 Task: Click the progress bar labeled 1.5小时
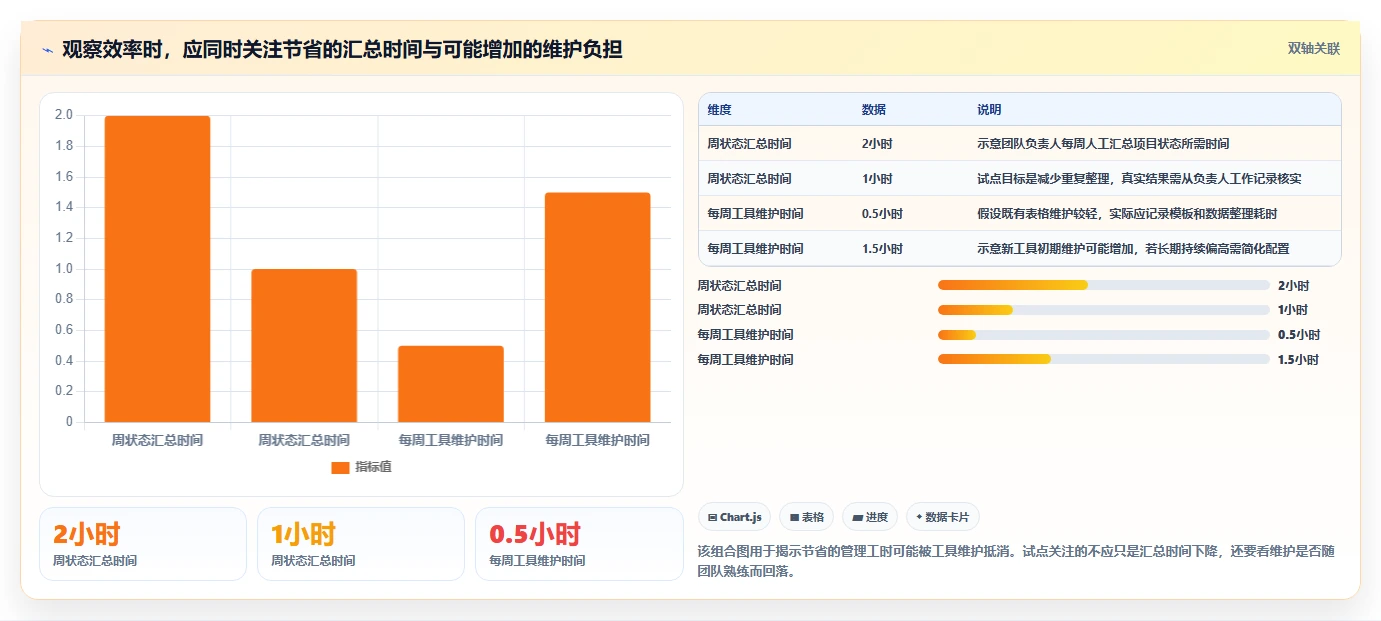[x=1104, y=359]
